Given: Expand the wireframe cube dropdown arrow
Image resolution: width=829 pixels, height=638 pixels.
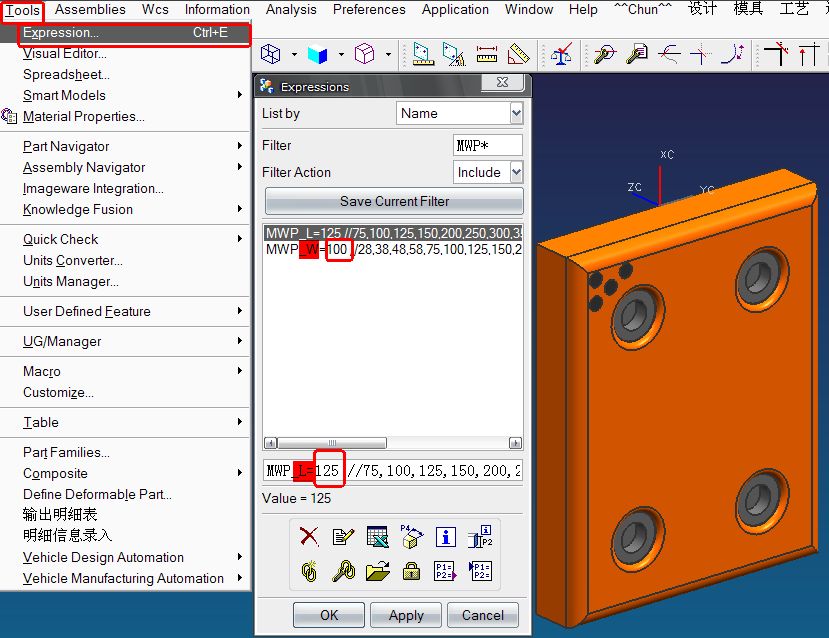Looking at the screenshot, I should pyautogui.click(x=294, y=54).
